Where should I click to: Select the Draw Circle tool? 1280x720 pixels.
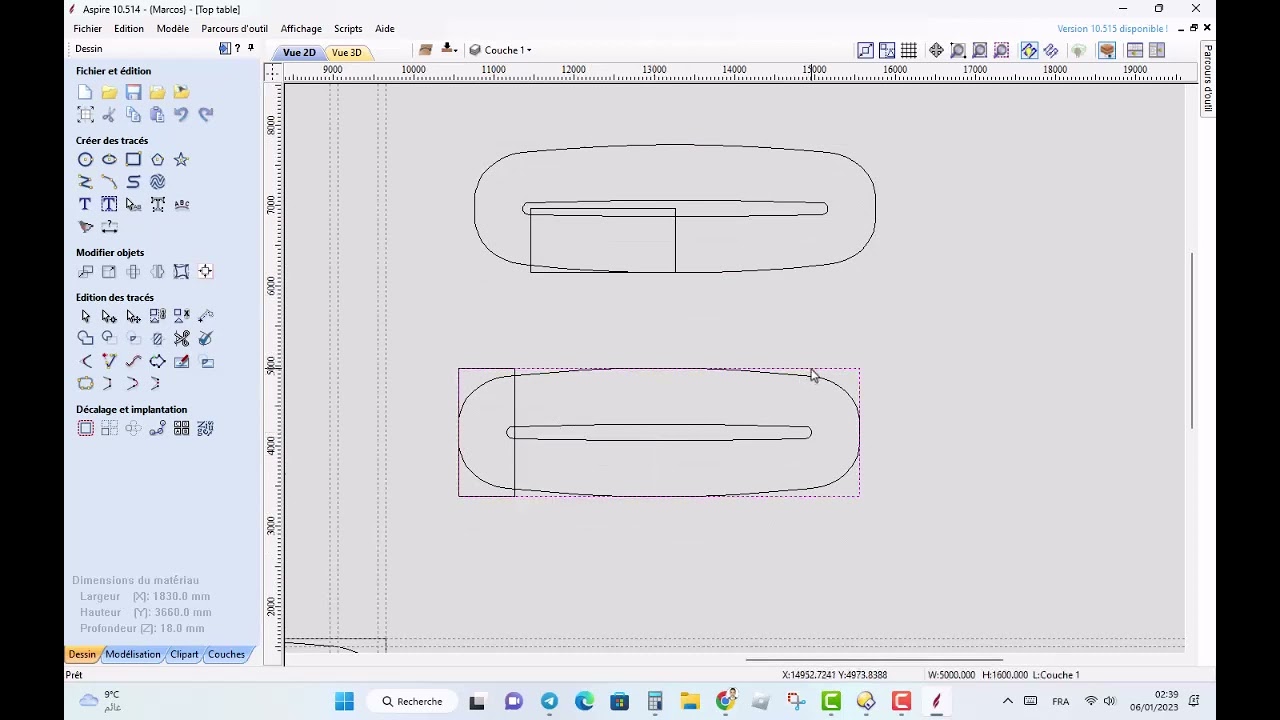(85, 160)
